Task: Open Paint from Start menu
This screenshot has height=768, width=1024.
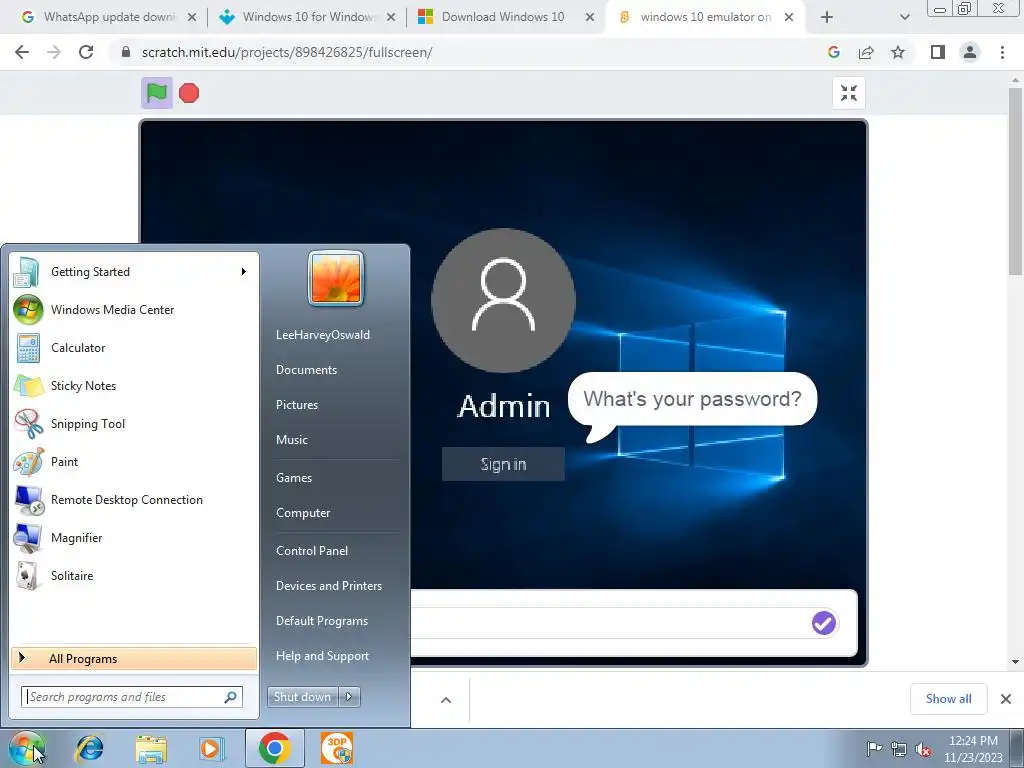Action: pos(135,461)
